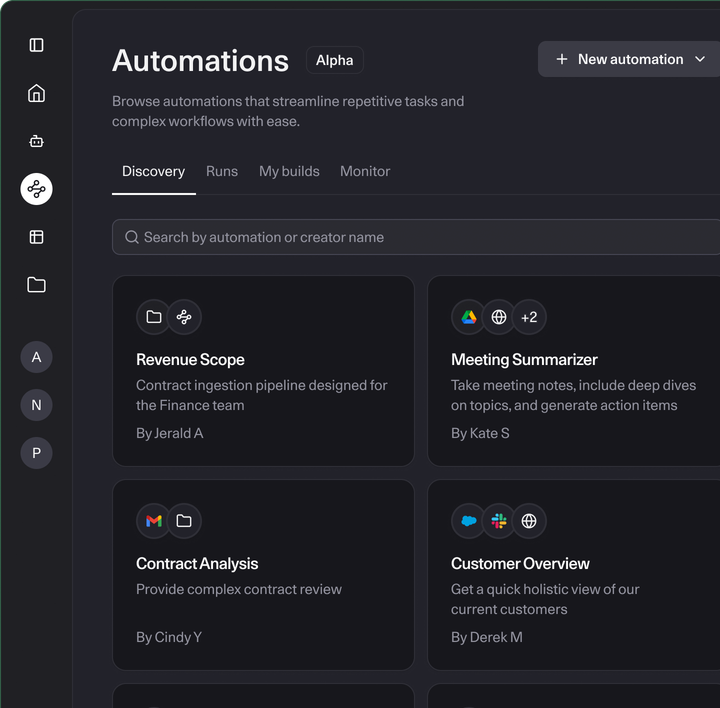Select workspace avatar N
The height and width of the screenshot is (708, 720).
click(x=37, y=405)
